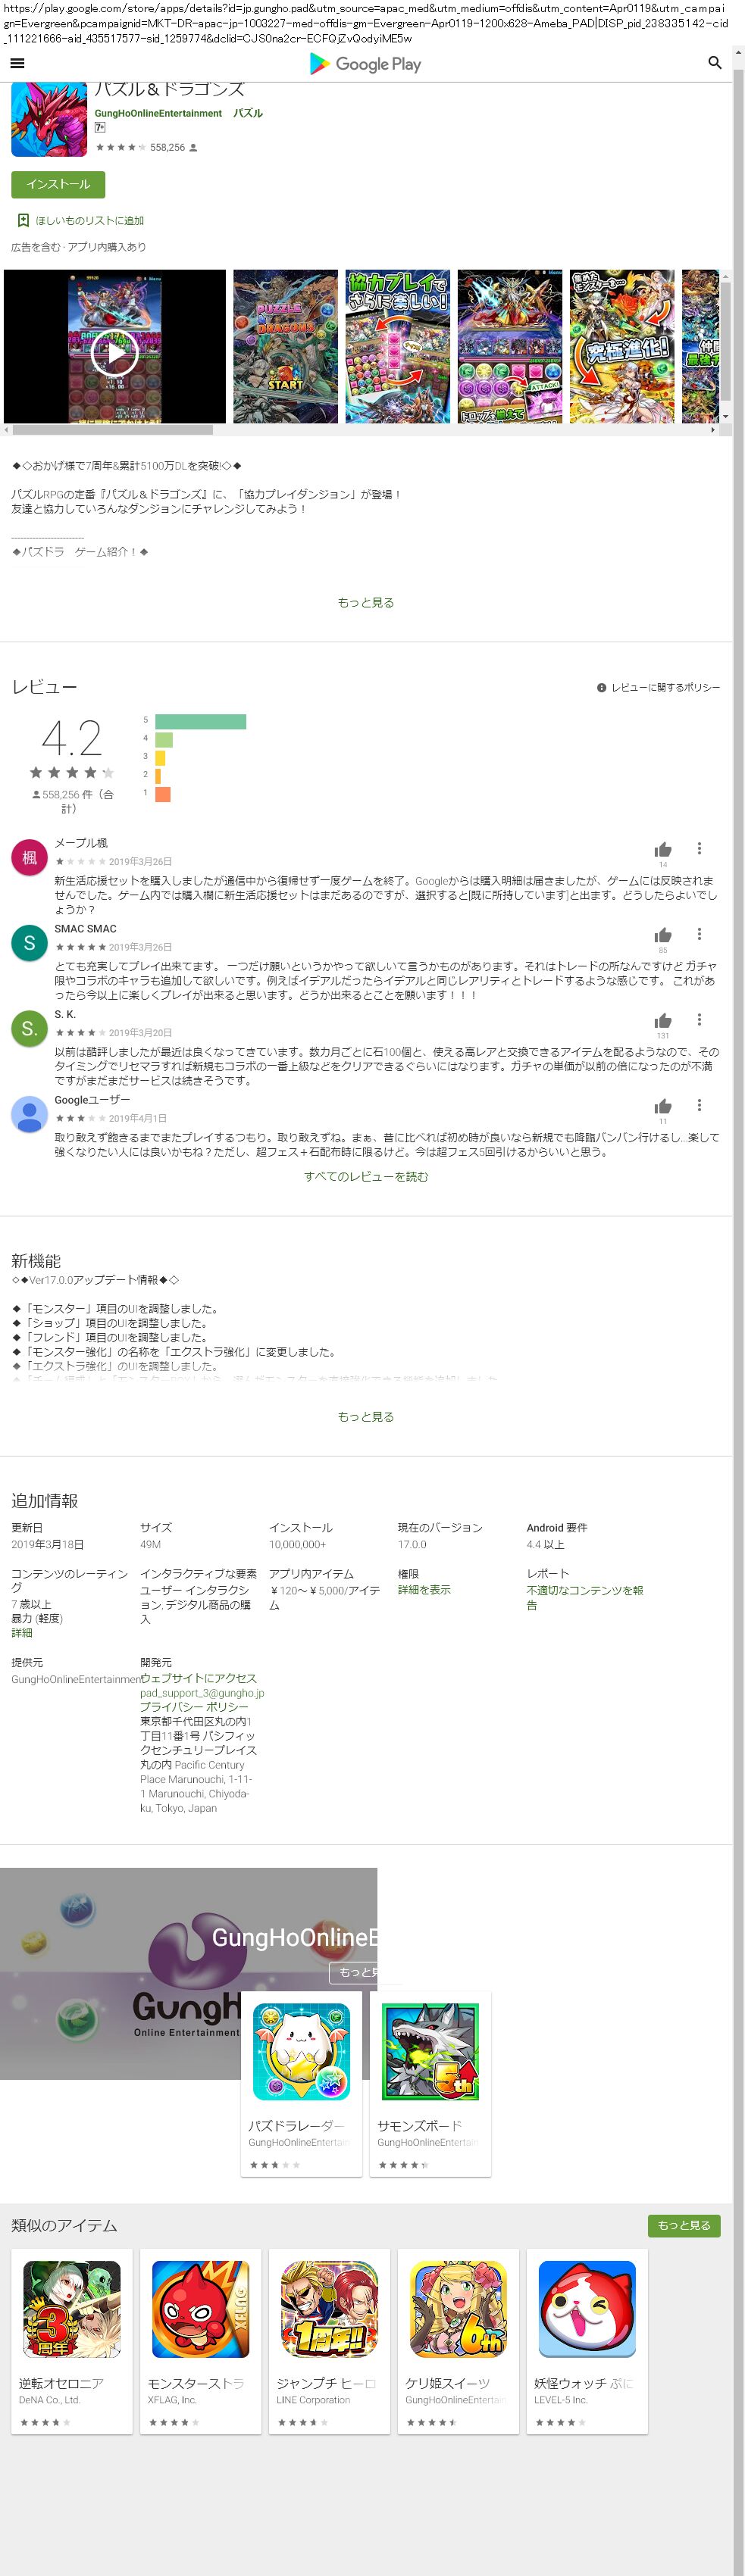Open the モンスターストライク app icon
The width and height of the screenshot is (745, 2576).
pos(200,2309)
